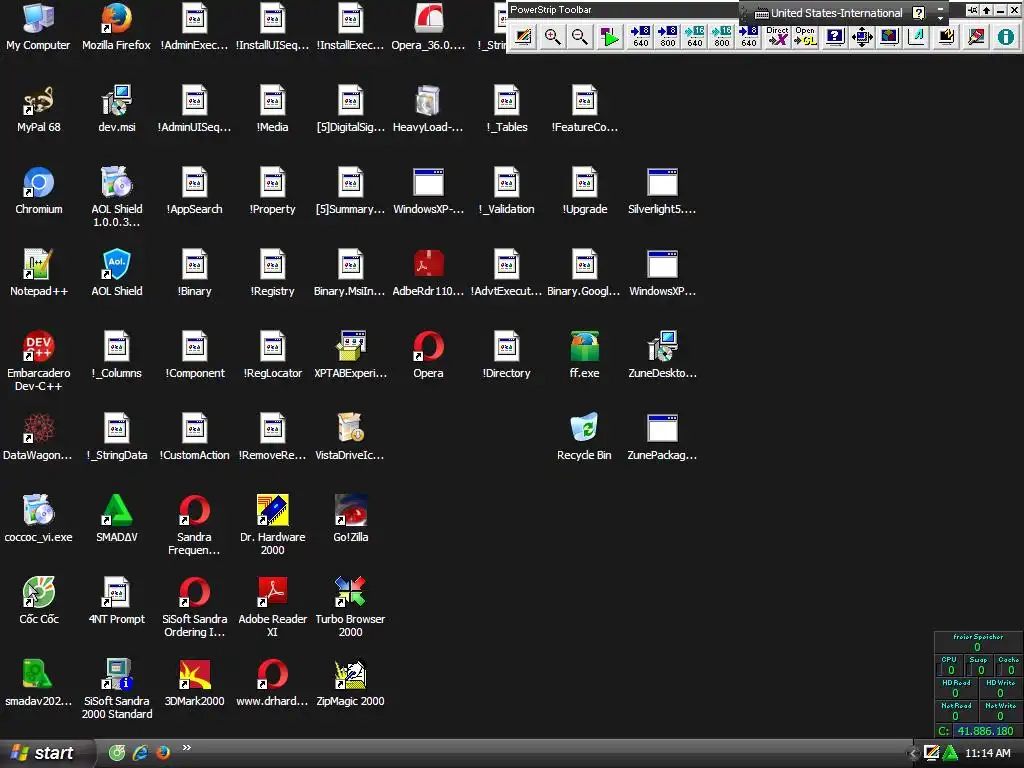Select the !CustomAction file icon
The width and height of the screenshot is (1024, 768).
pos(195,436)
